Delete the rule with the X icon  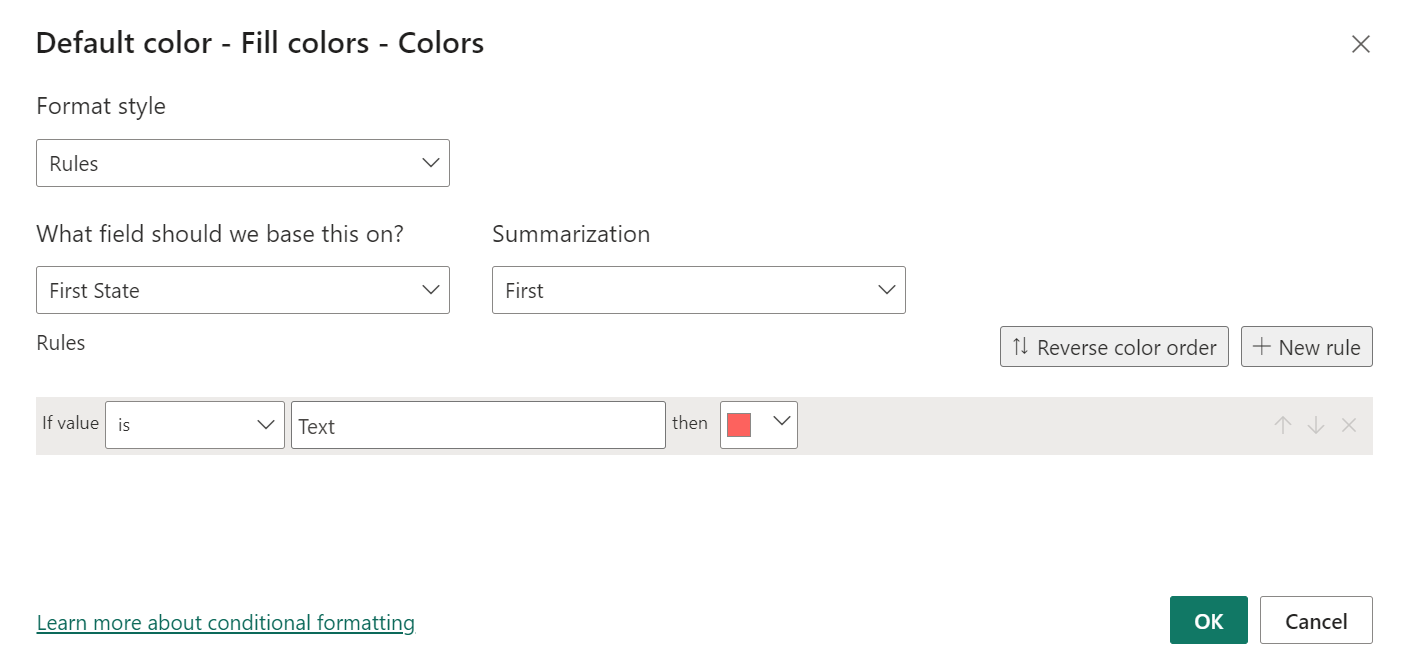[x=1349, y=425]
